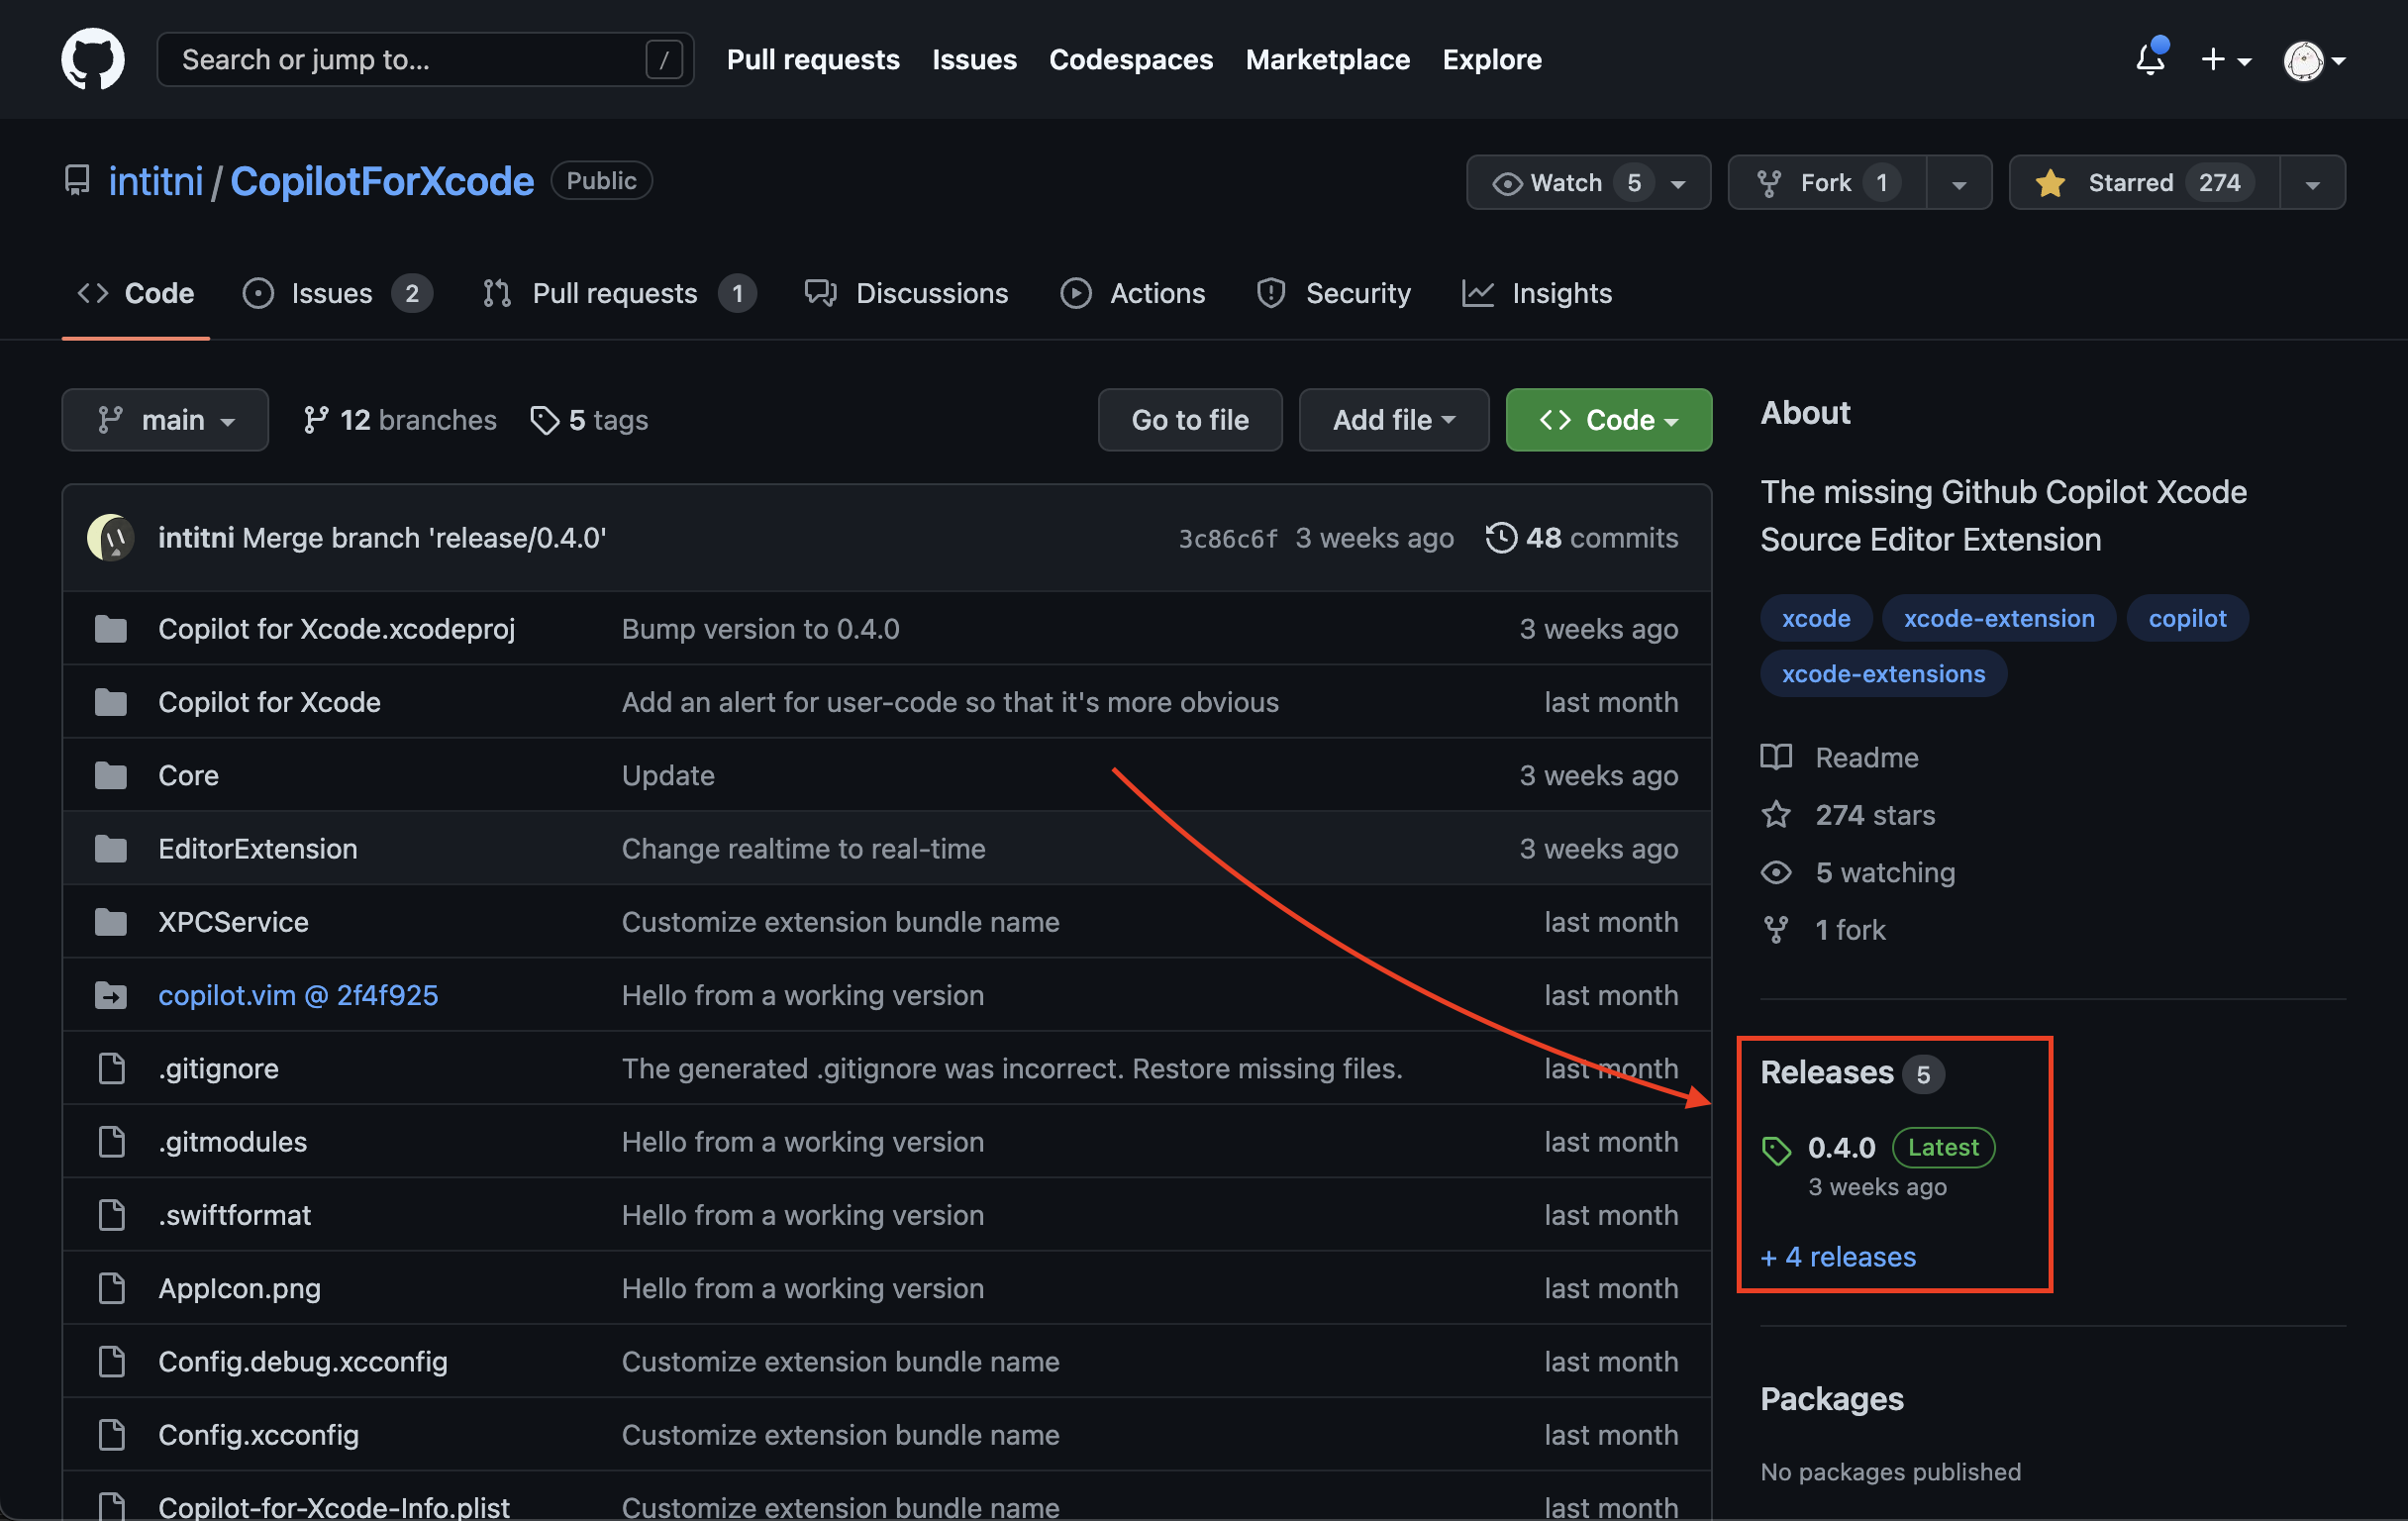Click the folder icon next to Core
This screenshot has width=2408, height=1521.
coord(111,775)
